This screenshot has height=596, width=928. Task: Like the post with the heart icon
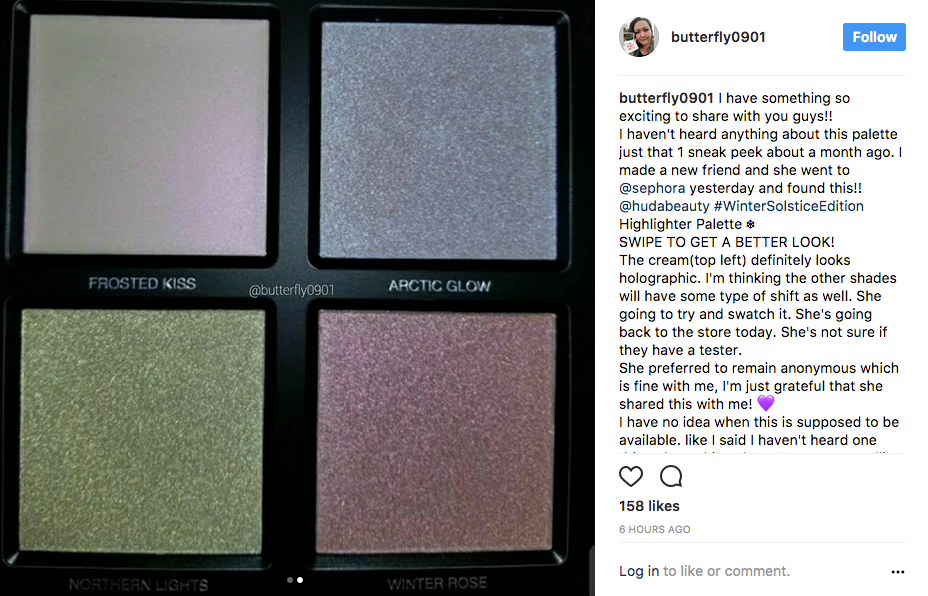[x=630, y=476]
